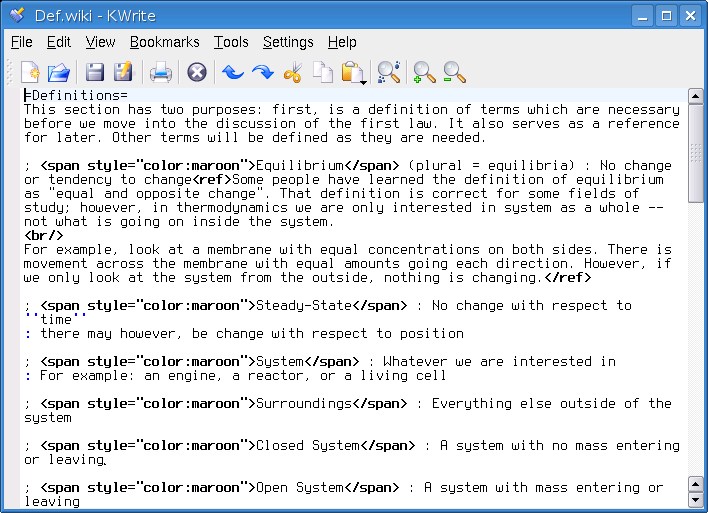
Task: Save the document with the floppy icon
Action: coord(95,72)
